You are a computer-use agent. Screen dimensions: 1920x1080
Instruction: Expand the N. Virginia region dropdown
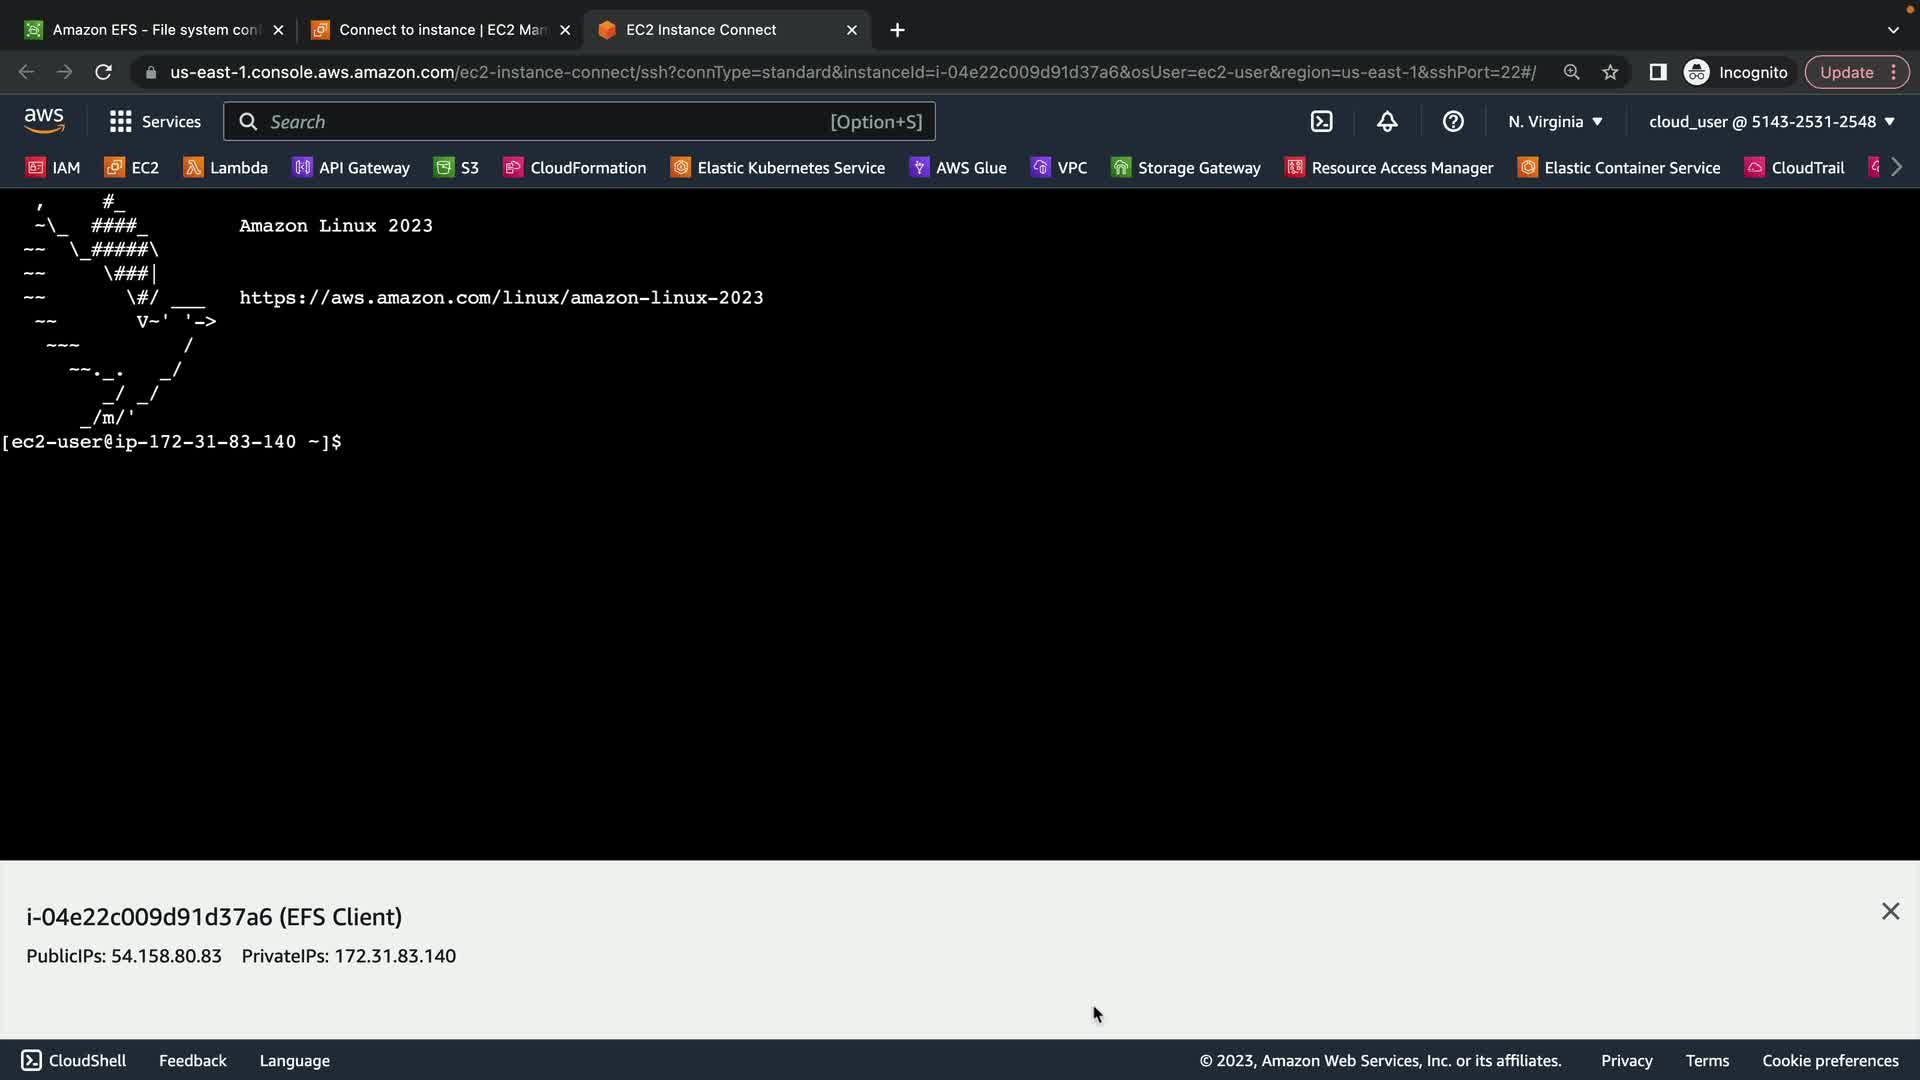(x=1555, y=122)
